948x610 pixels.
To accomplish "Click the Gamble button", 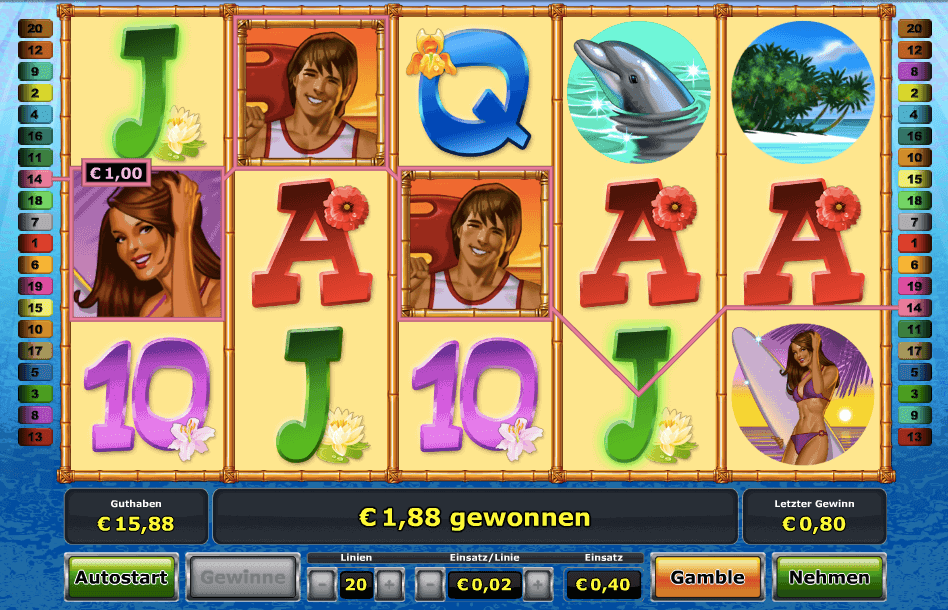I will pyautogui.click(x=707, y=577).
